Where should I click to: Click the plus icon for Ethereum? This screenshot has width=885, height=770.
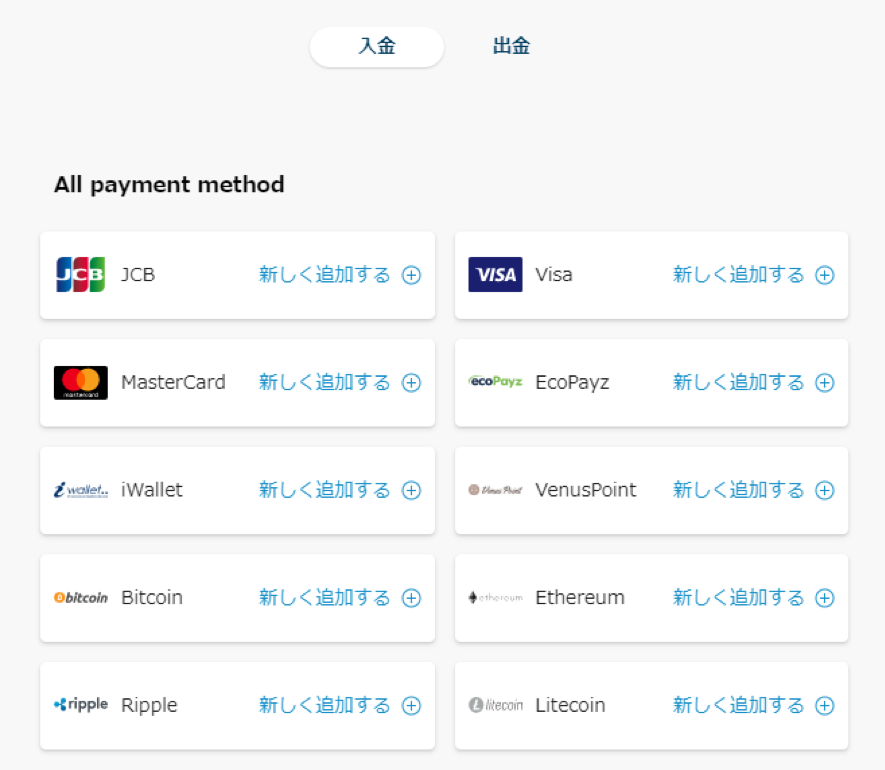pyautogui.click(x=825, y=598)
